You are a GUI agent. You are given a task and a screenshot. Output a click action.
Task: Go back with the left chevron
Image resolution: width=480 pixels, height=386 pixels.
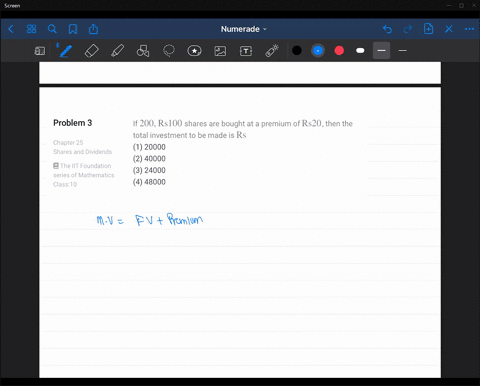pos(11,29)
